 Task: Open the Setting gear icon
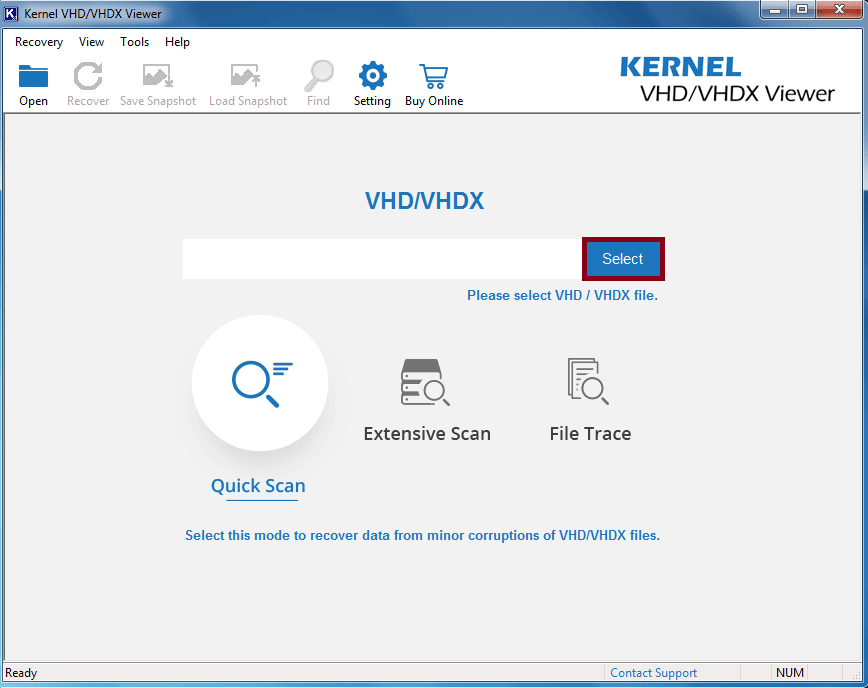point(373,76)
